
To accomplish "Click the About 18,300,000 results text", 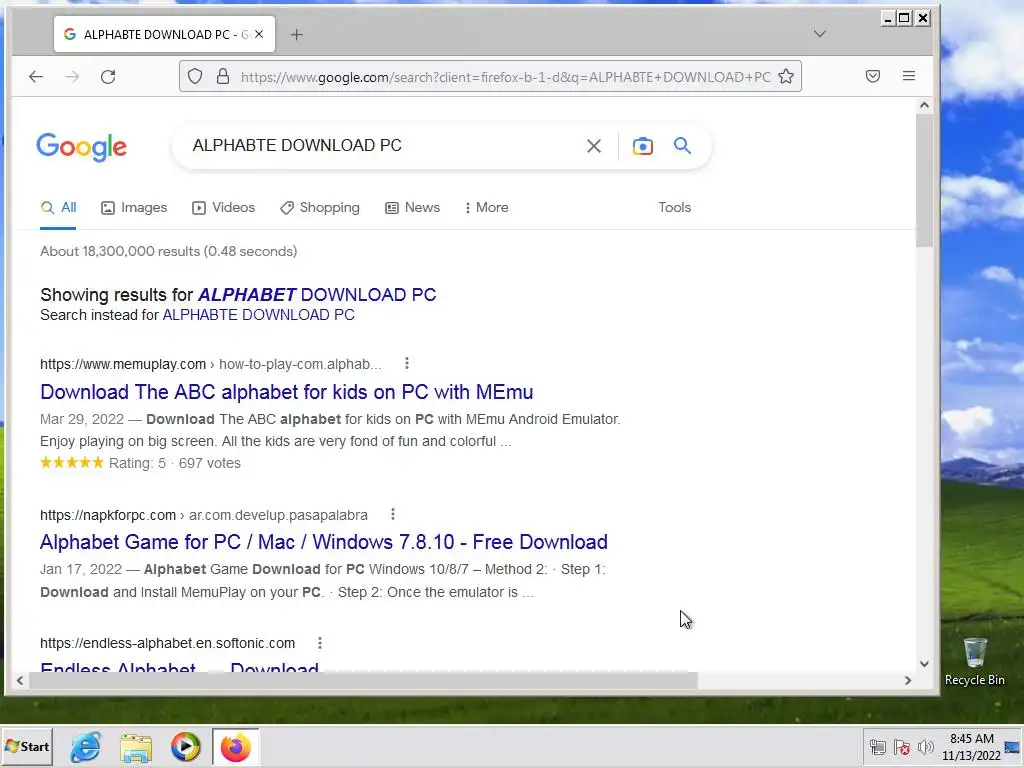I will pyautogui.click(x=168, y=251).
